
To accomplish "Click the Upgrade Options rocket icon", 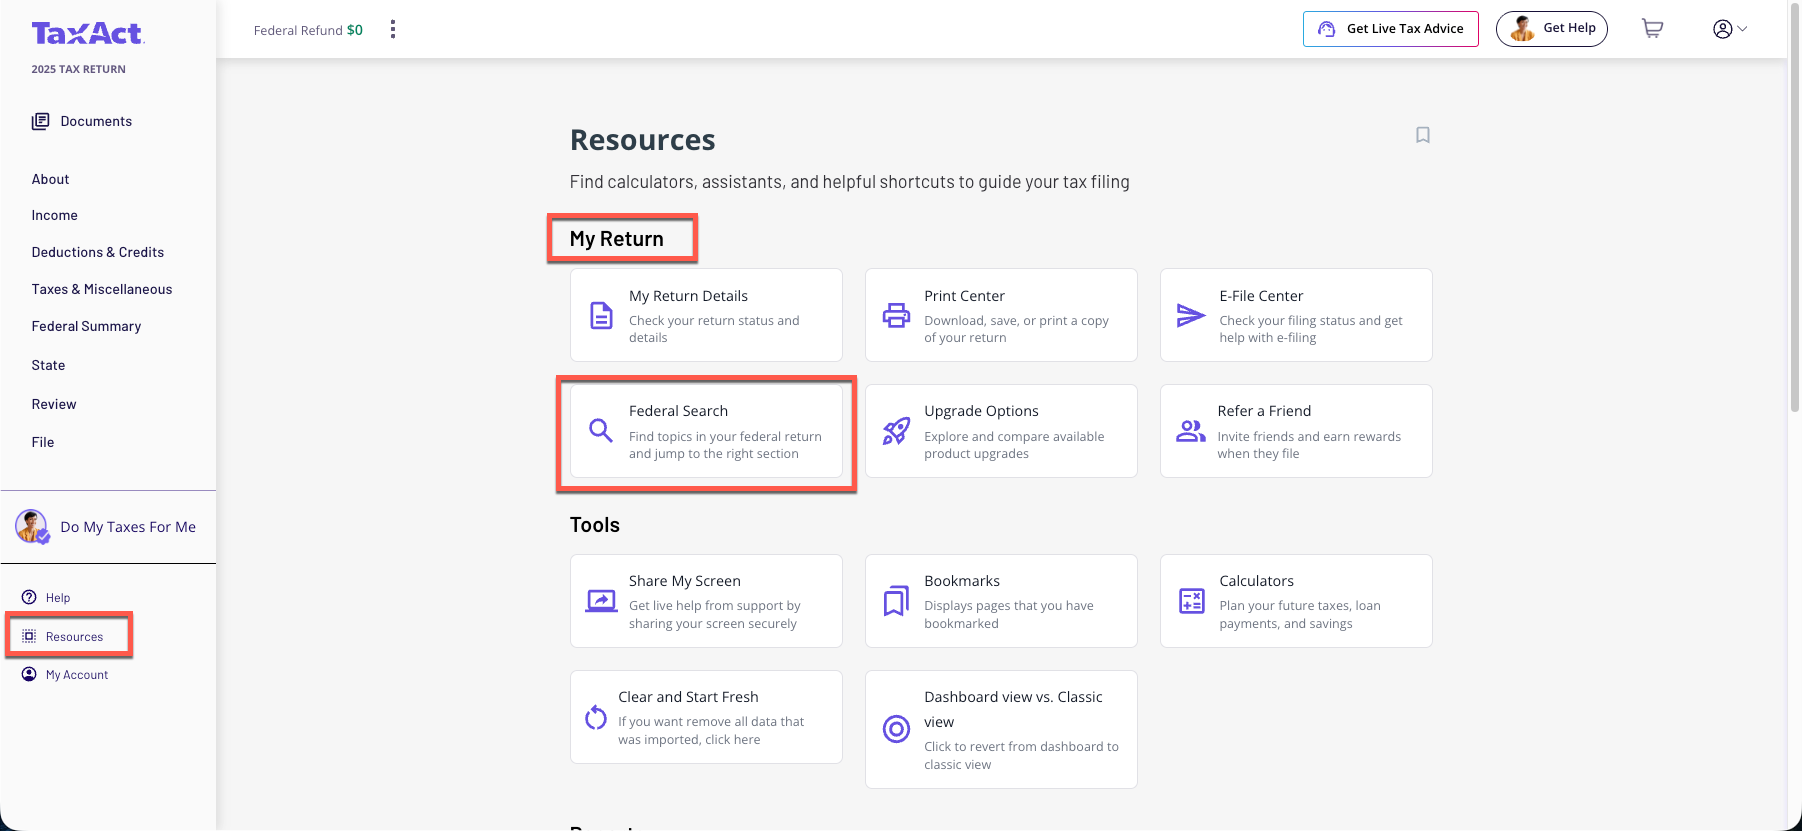I will tap(896, 431).
